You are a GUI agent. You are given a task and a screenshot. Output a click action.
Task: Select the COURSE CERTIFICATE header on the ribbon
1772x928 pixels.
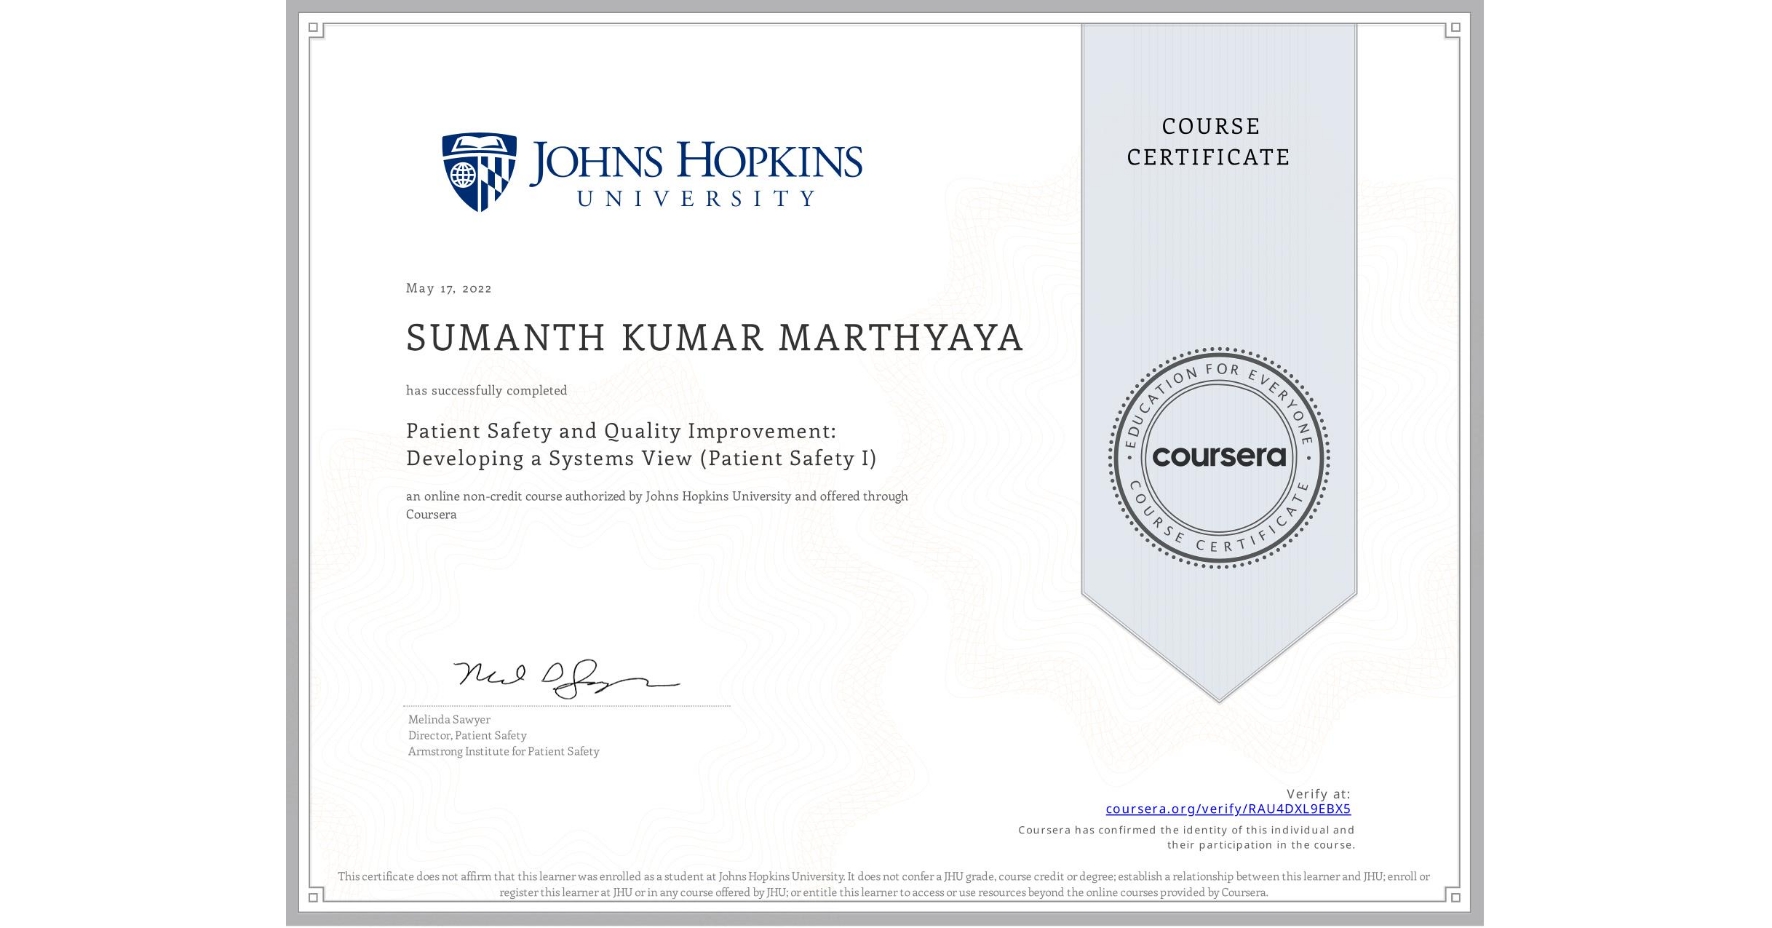pos(1207,142)
